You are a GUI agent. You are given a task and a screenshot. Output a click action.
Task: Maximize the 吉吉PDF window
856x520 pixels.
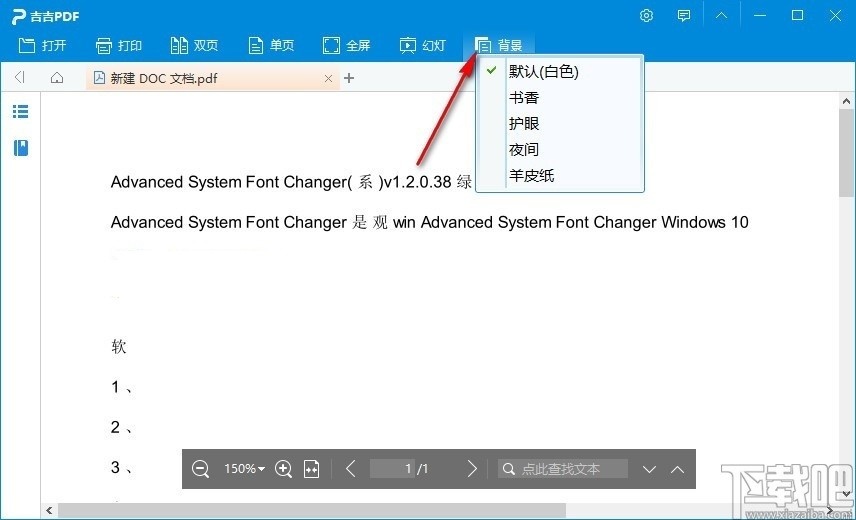point(798,16)
